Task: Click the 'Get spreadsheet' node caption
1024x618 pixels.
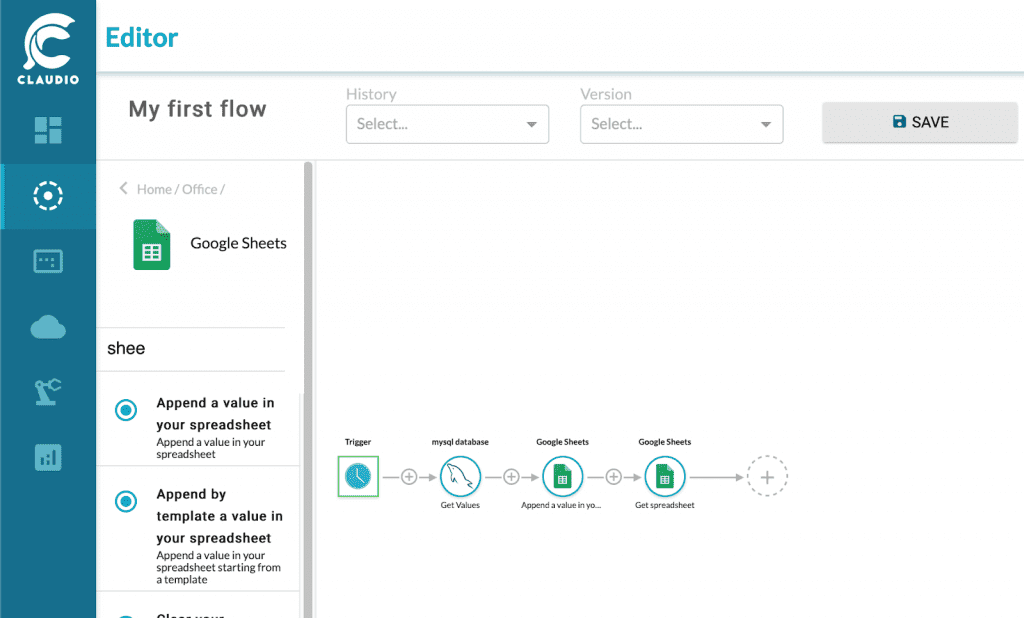Action: (665, 505)
